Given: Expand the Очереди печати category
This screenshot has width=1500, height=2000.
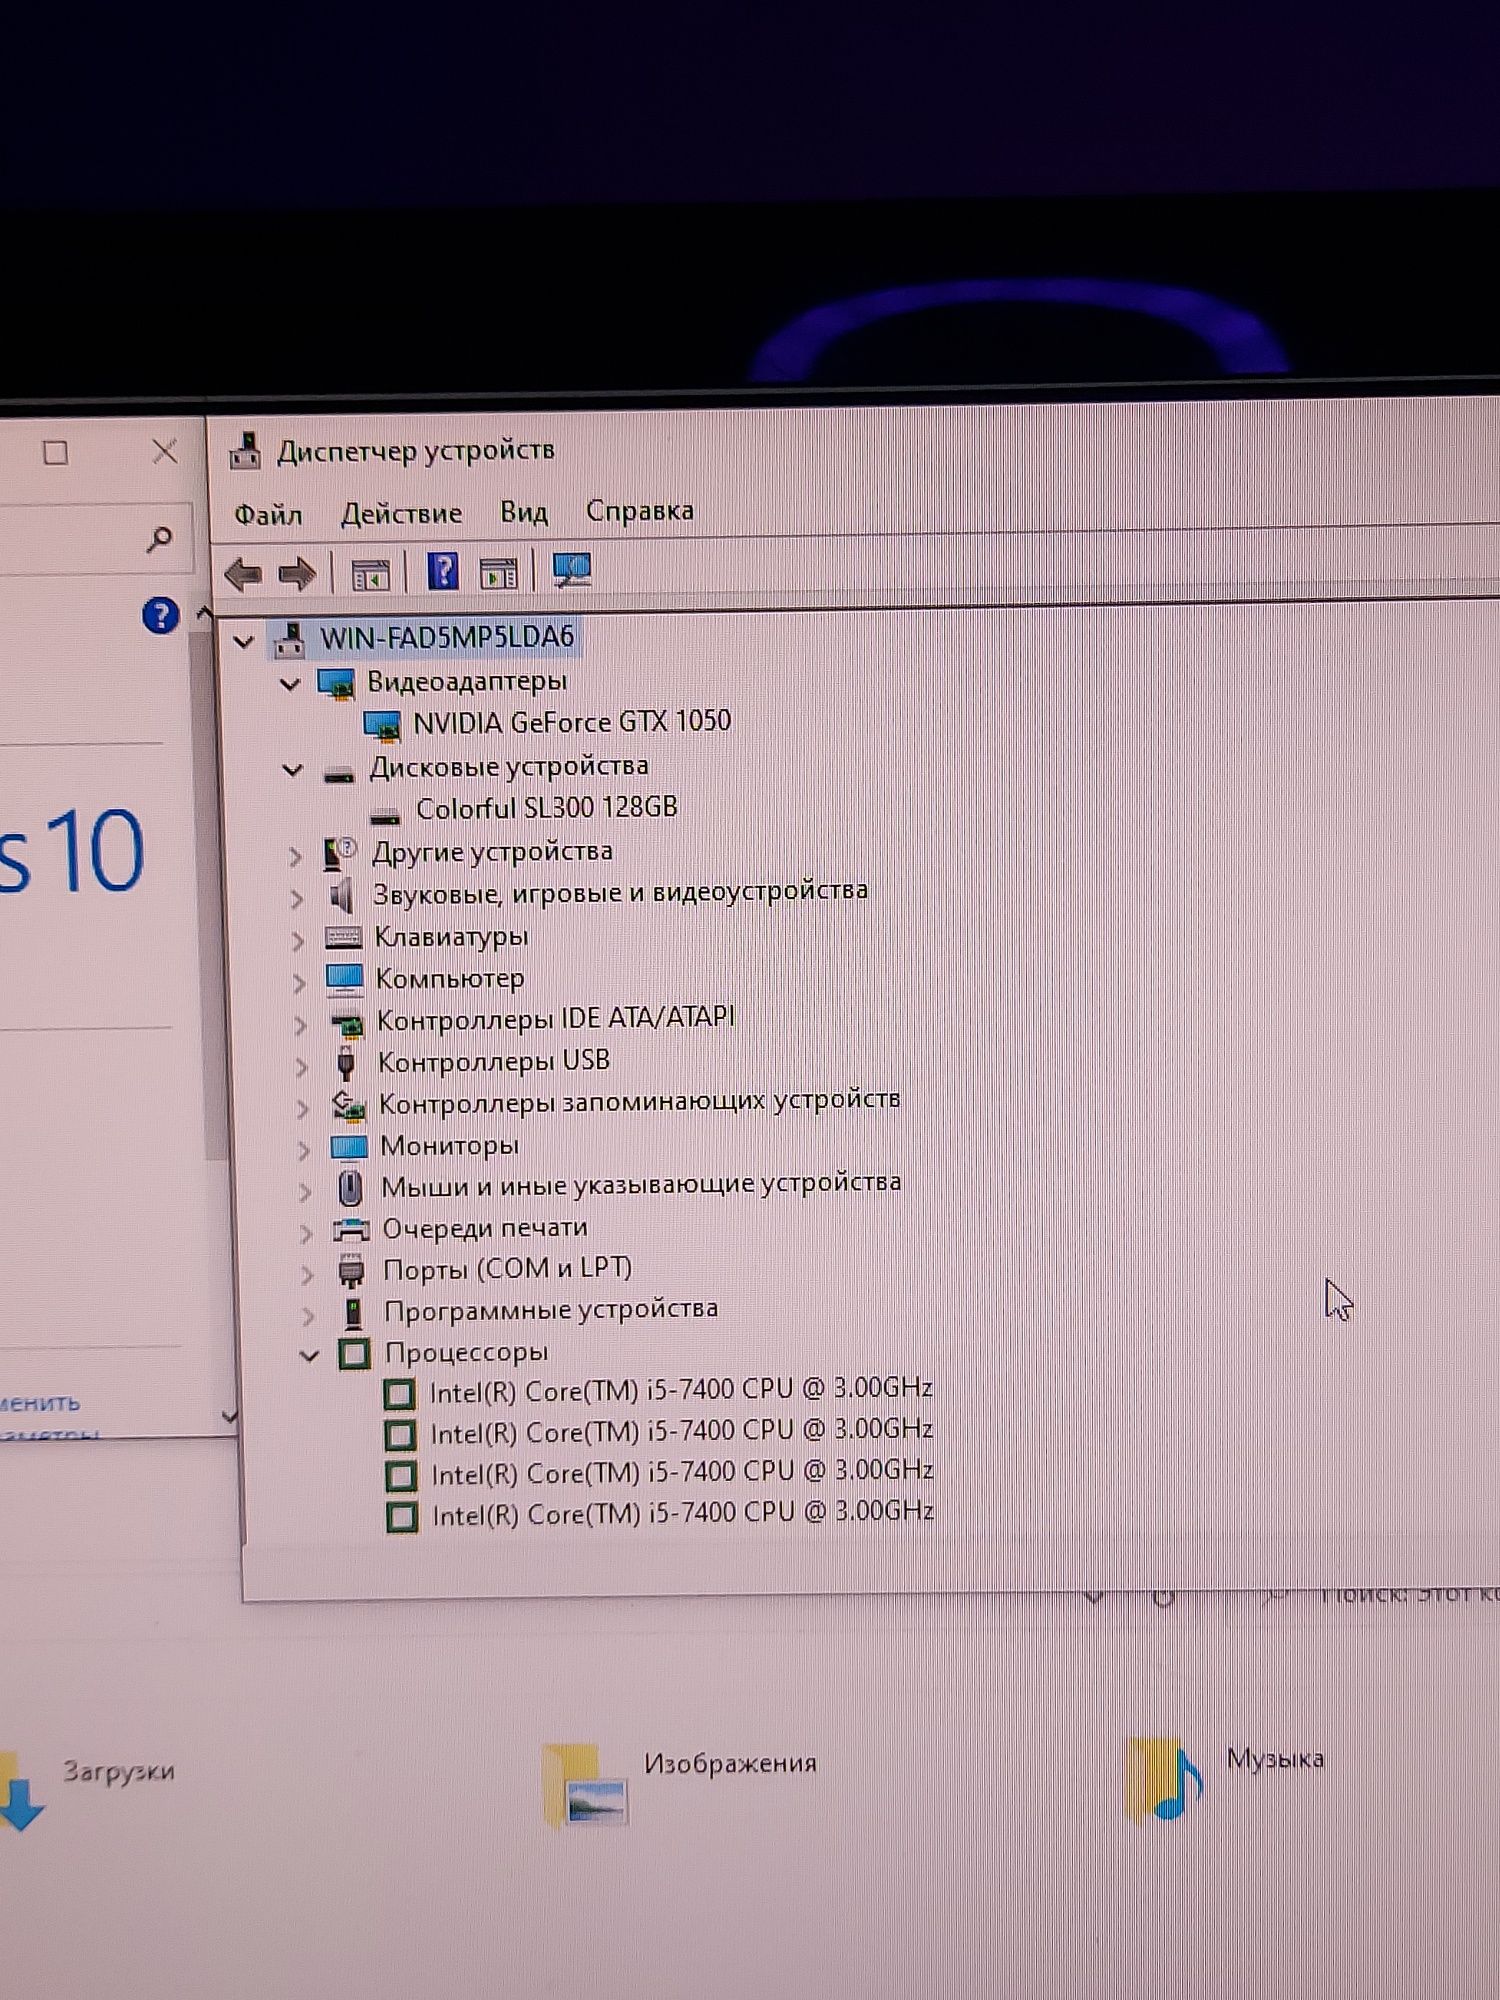Looking at the screenshot, I should [x=307, y=1233].
